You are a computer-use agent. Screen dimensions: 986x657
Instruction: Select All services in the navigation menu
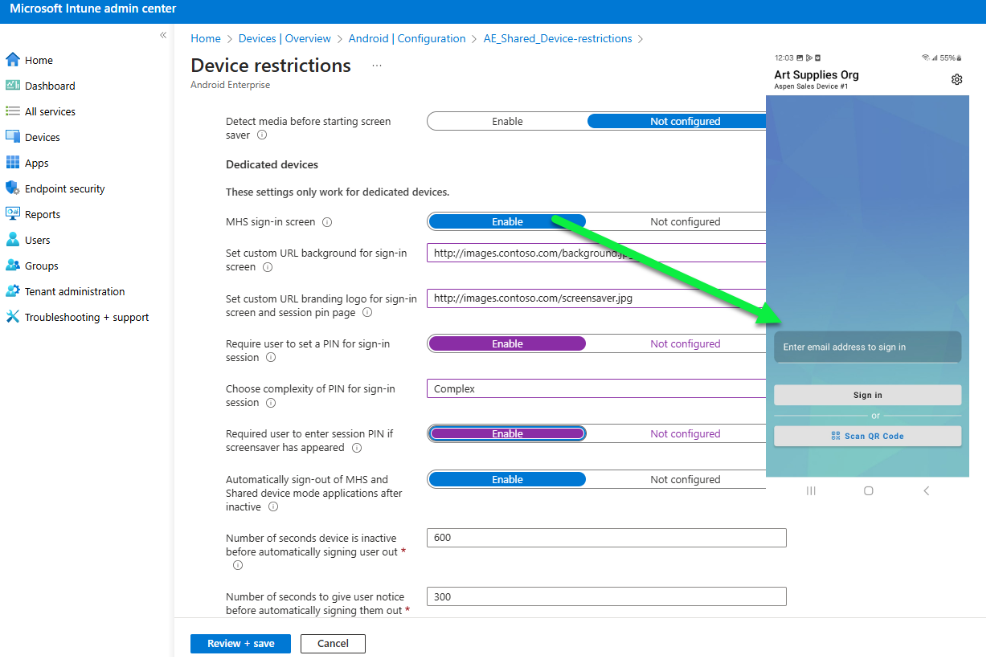(x=50, y=112)
